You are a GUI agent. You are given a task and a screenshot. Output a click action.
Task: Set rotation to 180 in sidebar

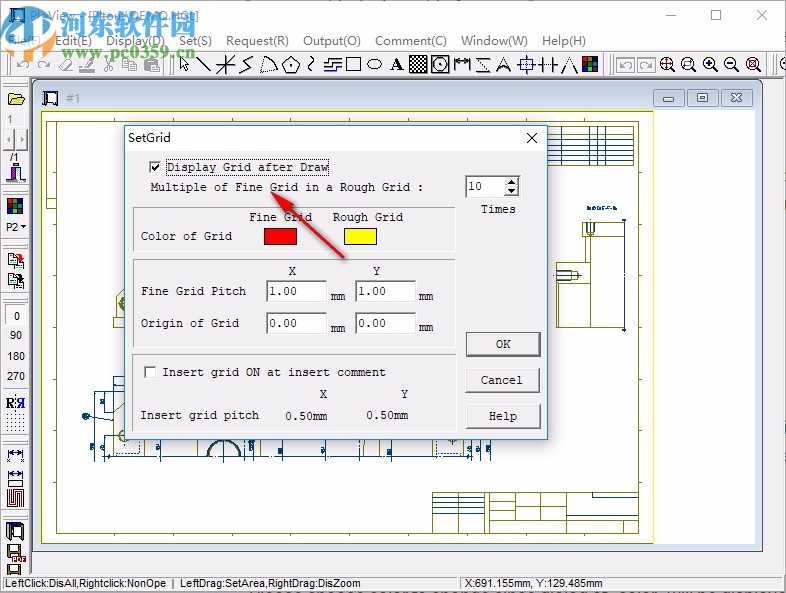16,356
